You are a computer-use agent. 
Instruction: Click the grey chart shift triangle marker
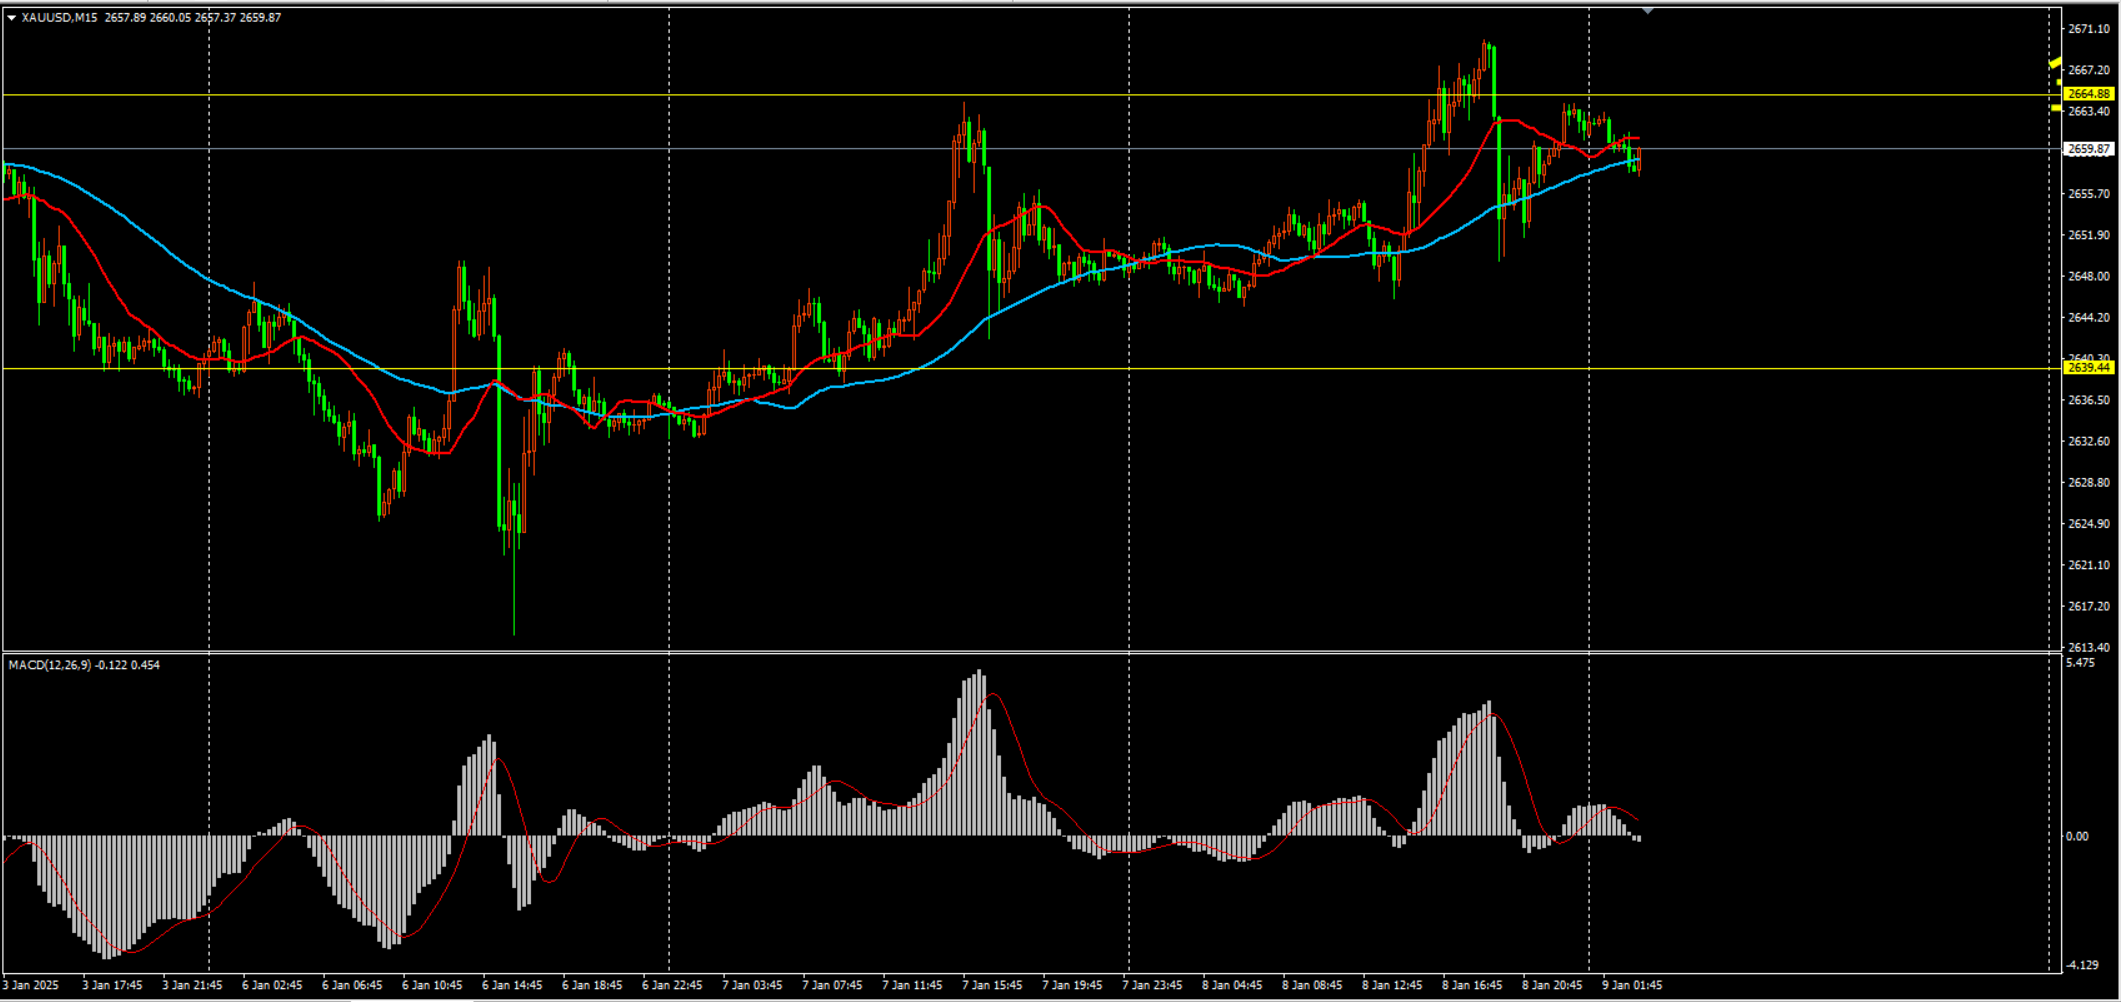(1648, 11)
